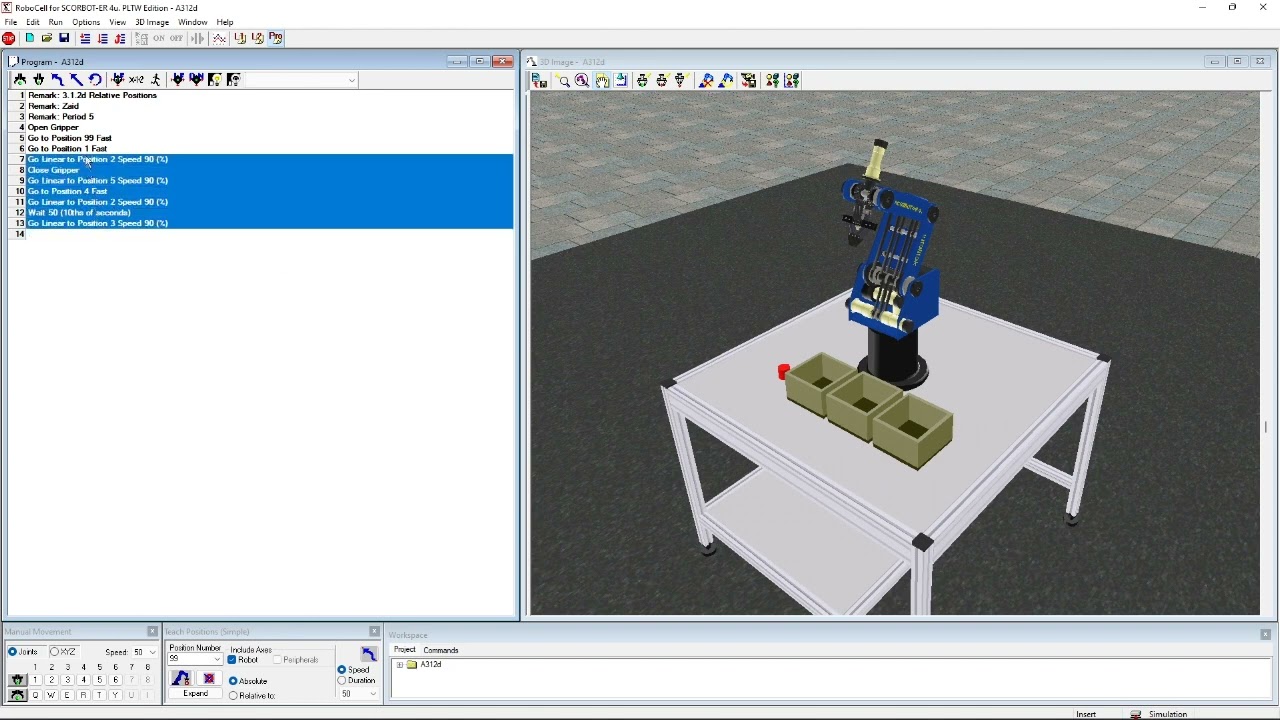
Task: Click the circular blue arrow Go Circular icon
Action: [x=95, y=80]
